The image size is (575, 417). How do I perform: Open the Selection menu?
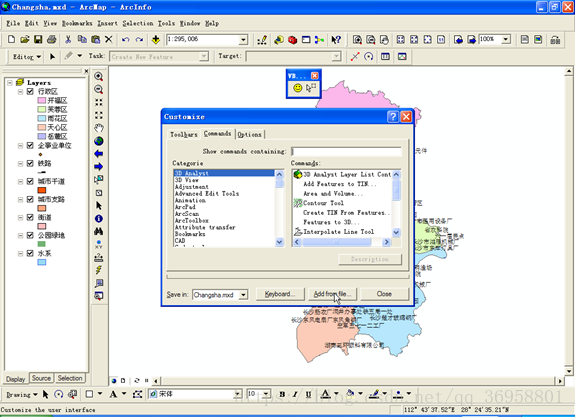138,23
